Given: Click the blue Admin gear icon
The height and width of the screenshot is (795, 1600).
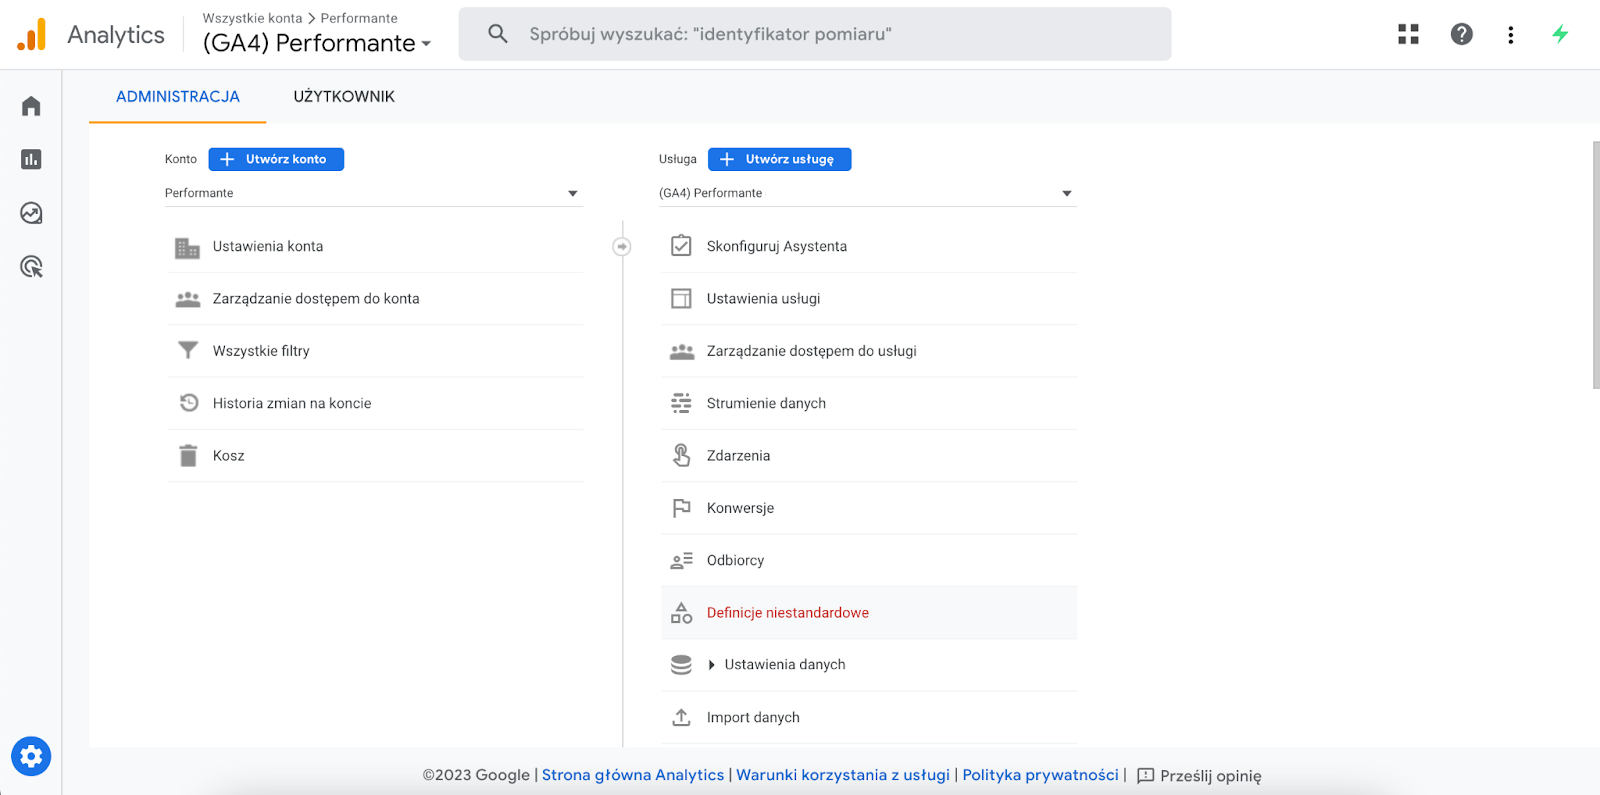Looking at the screenshot, I should click(x=31, y=756).
